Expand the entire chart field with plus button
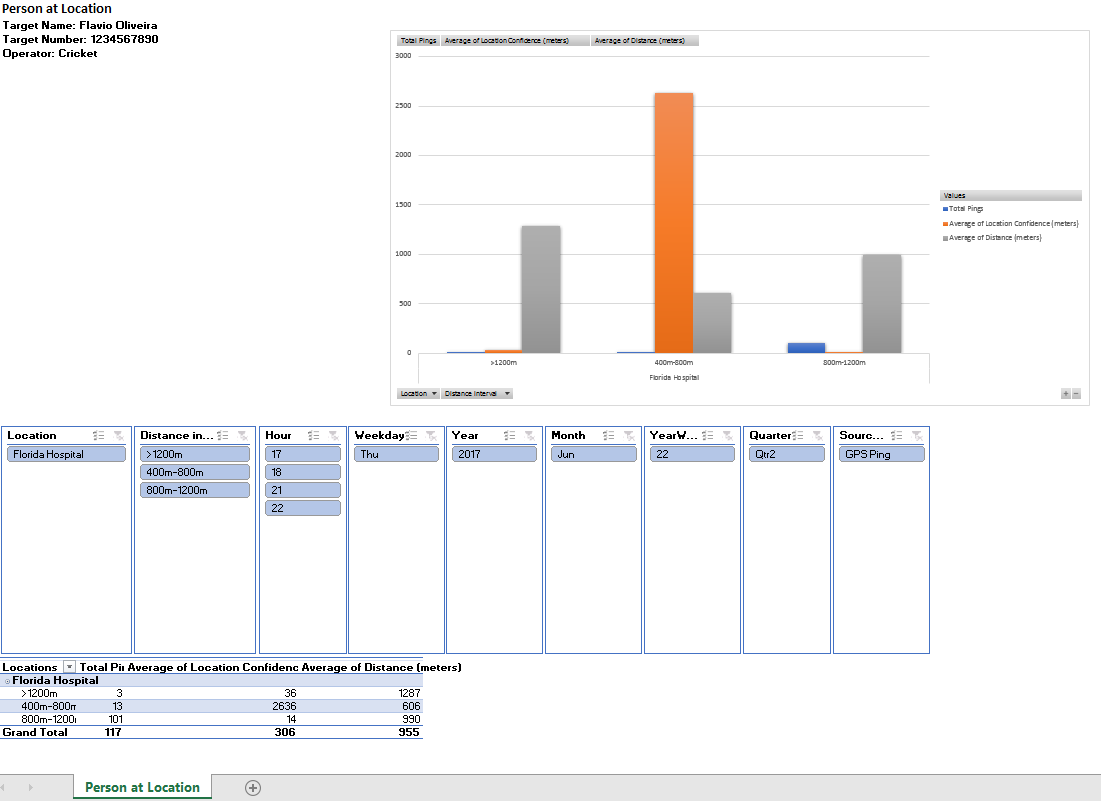This screenshot has width=1101, height=801. tap(1067, 394)
